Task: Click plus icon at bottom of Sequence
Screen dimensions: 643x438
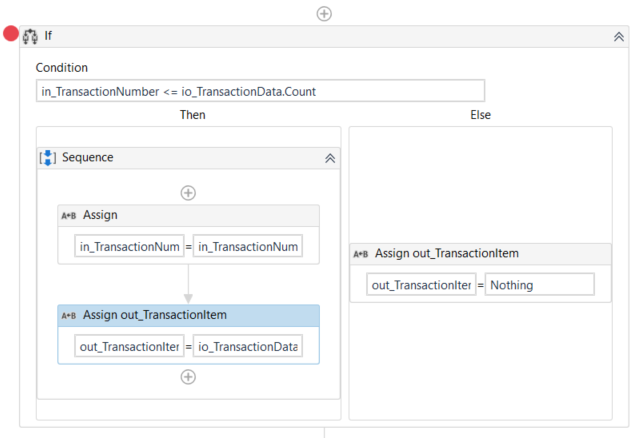Action: click(188, 377)
